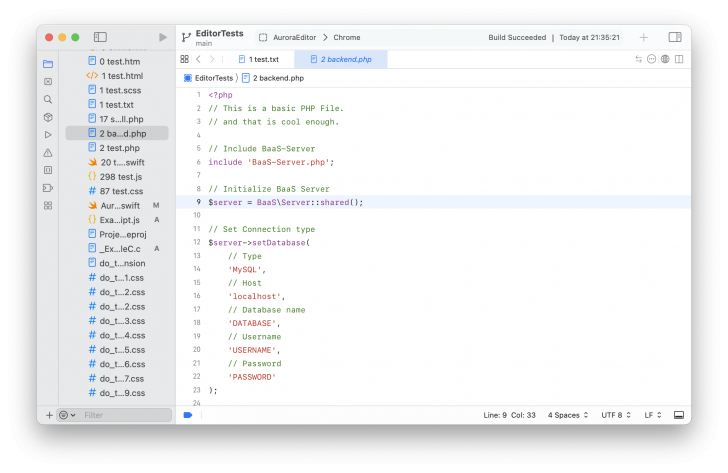Open the 4 Spaces indentation dropdown

tap(567, 415)
